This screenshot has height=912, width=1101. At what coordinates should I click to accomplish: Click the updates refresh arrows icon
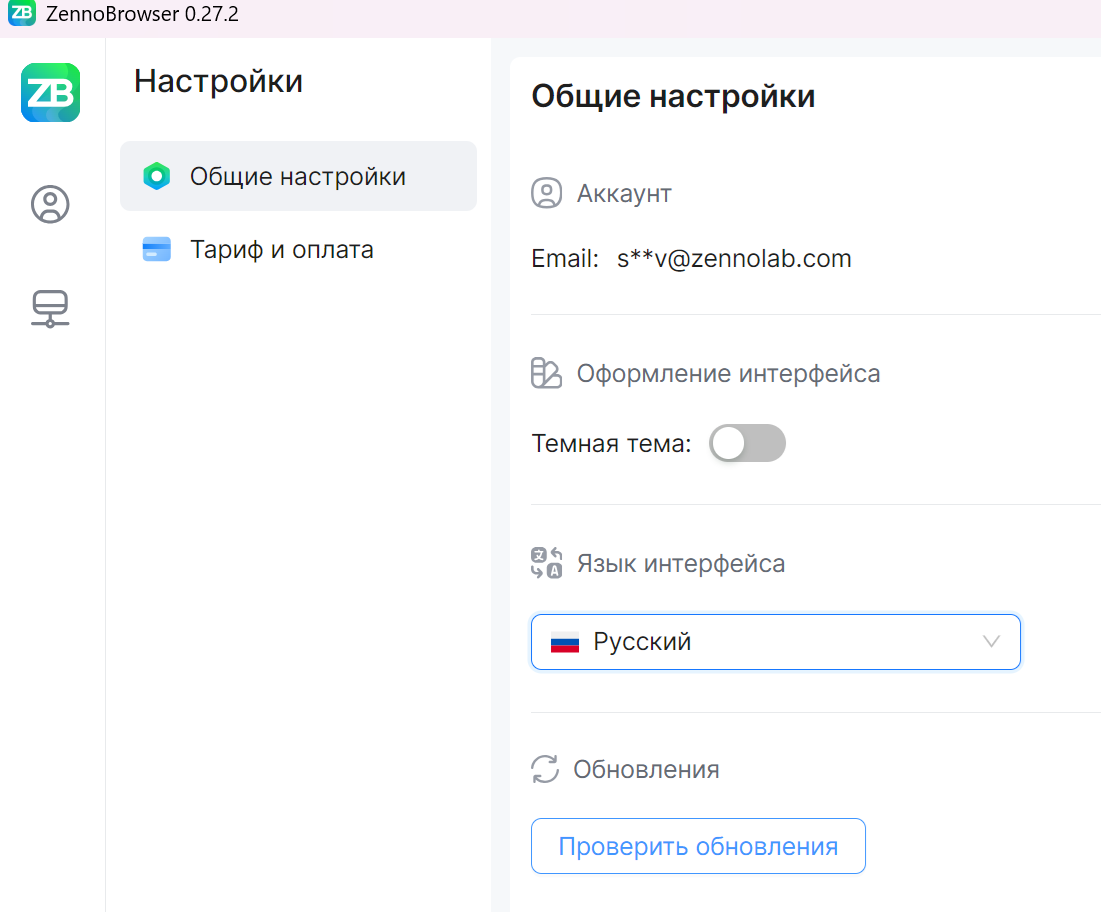coord(545,769)
